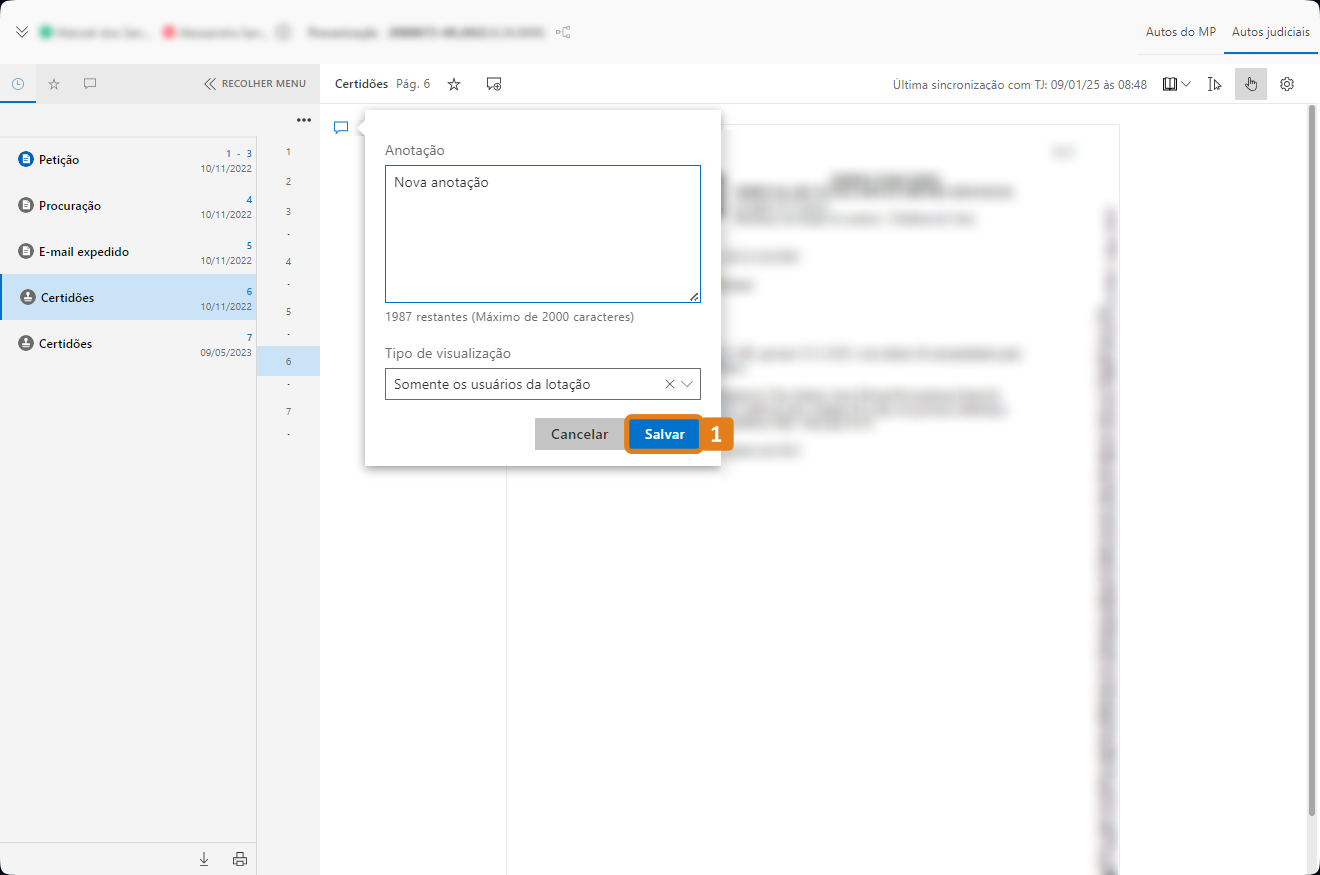1320x875 pixels.
Task: Open the favorites star tab in sidebar
Action: coord(54,84)
